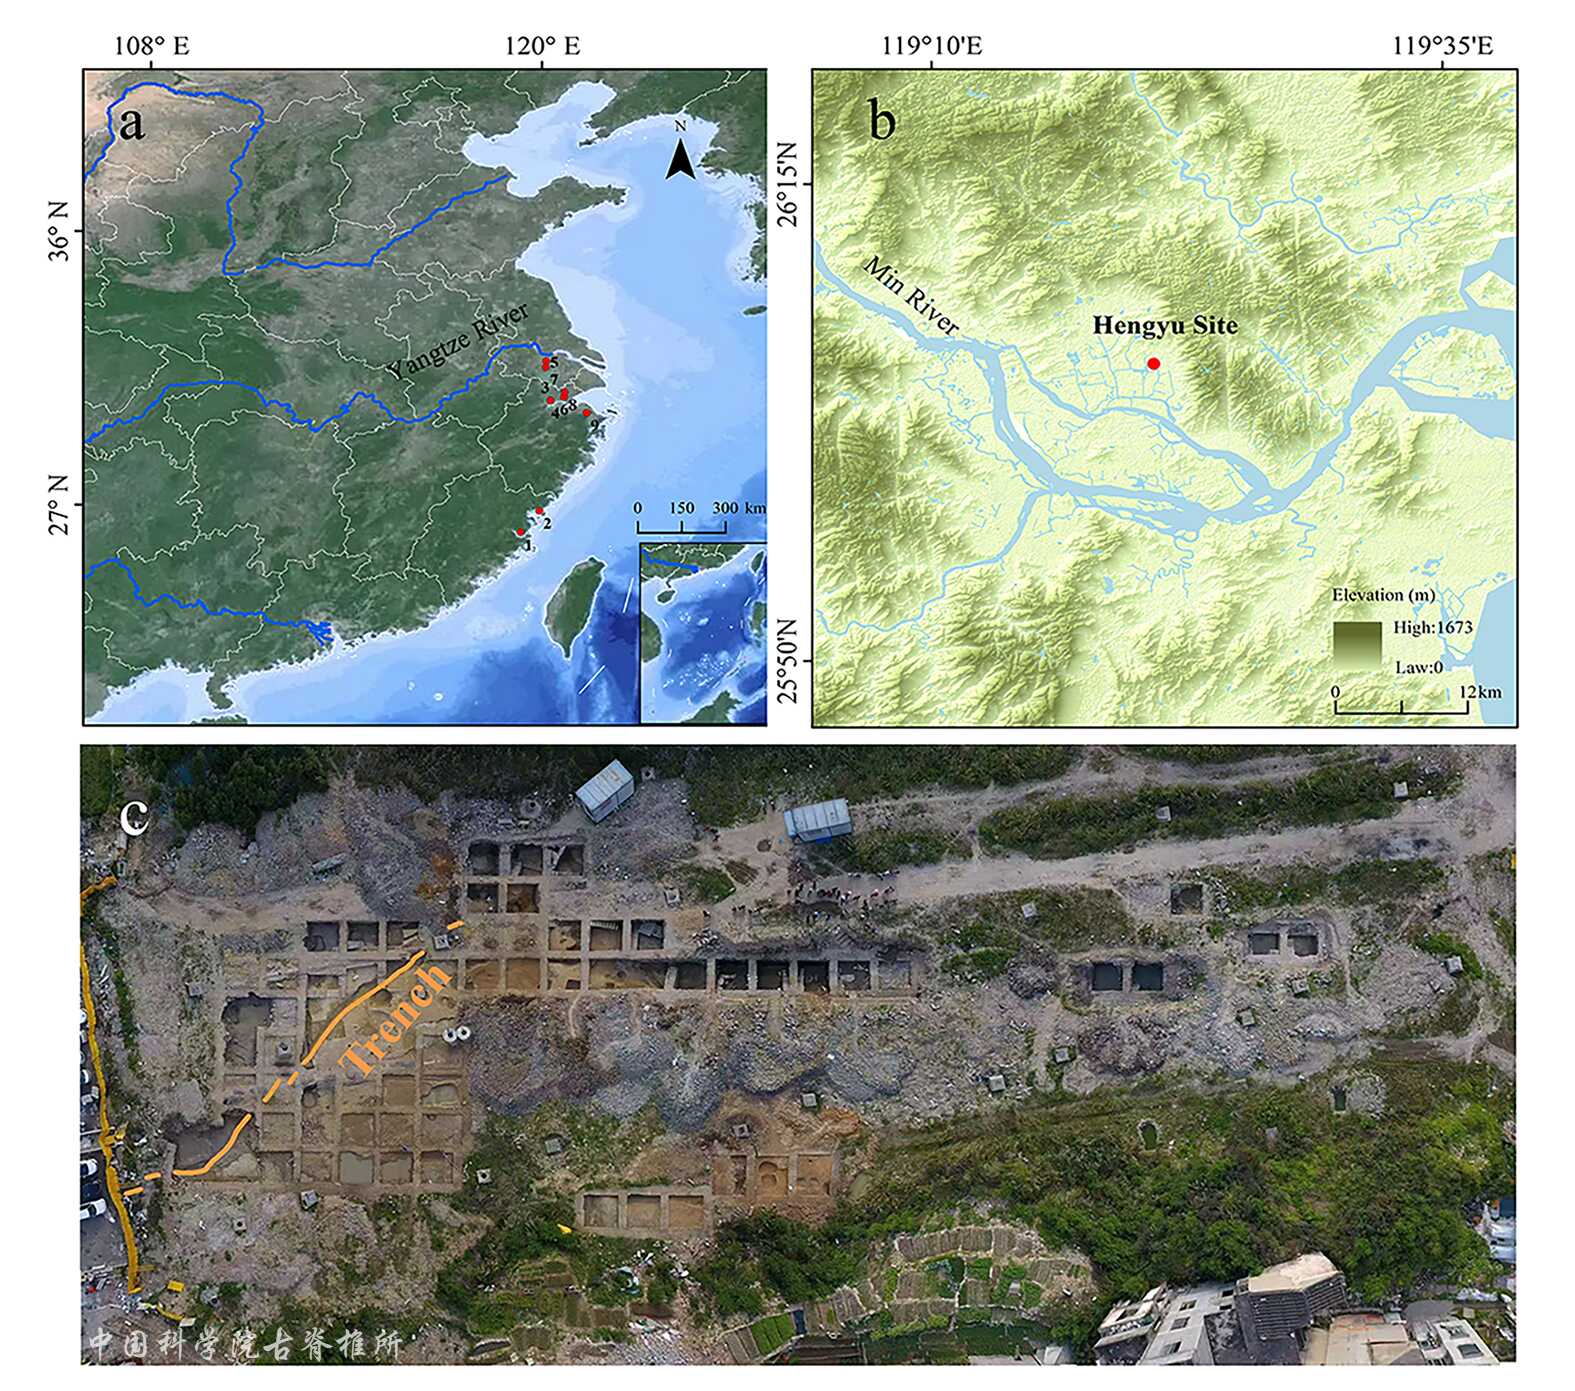Click the Chinese watermark text at bottom left

[x=245, y=1343]
